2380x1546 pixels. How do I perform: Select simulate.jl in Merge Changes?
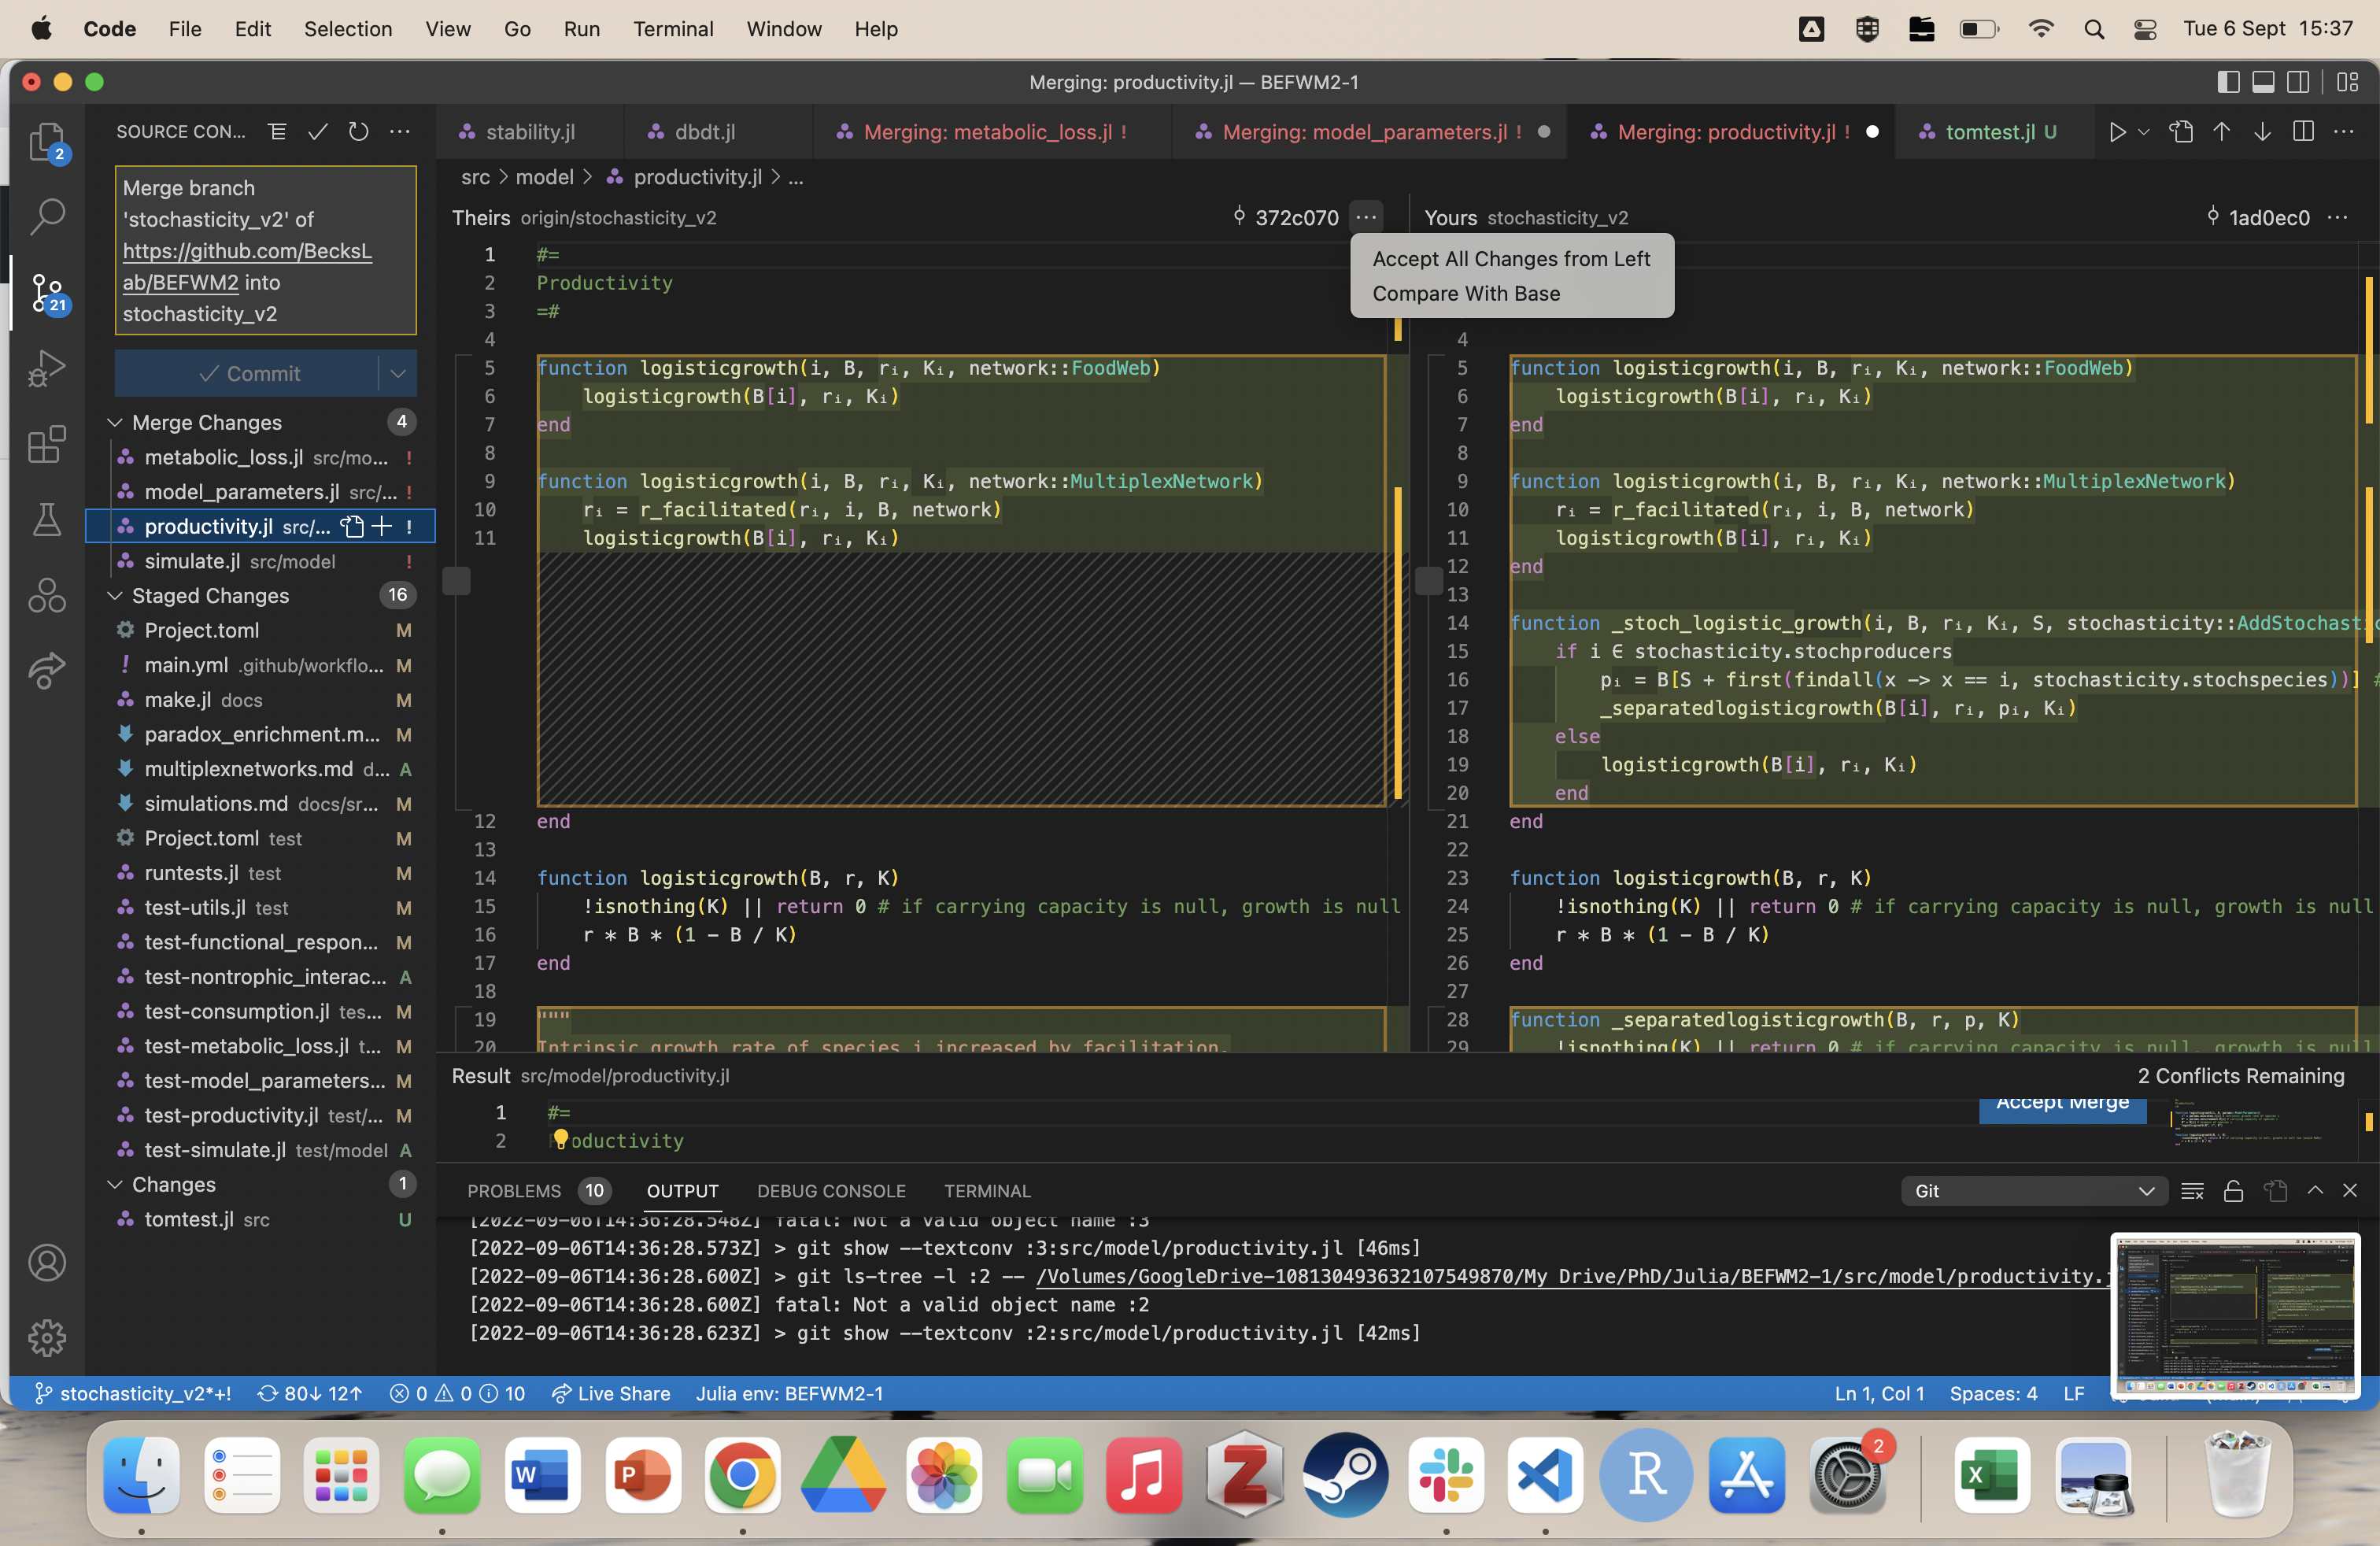pos(261,561)
